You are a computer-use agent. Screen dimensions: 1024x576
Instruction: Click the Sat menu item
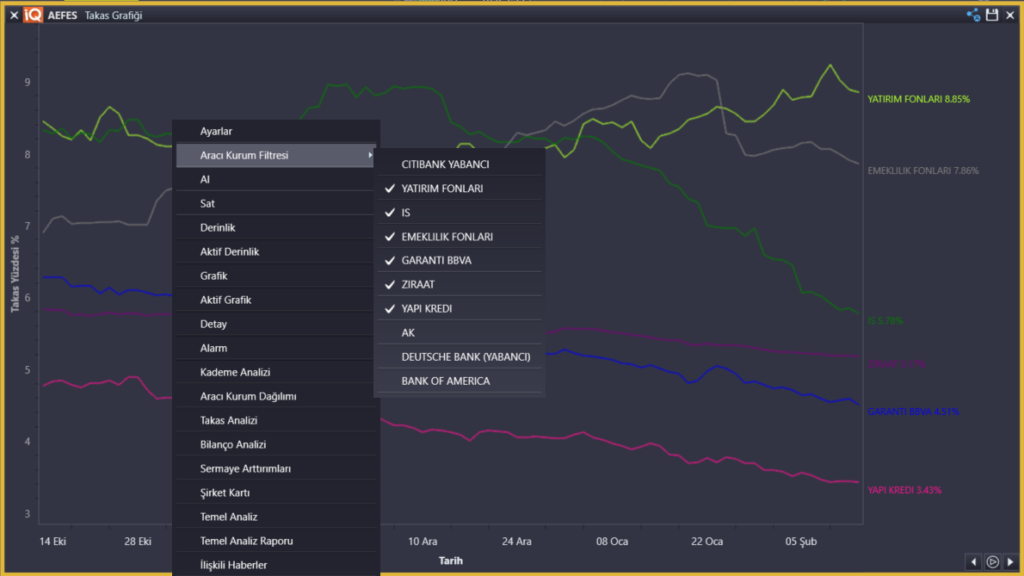(207, 204)
